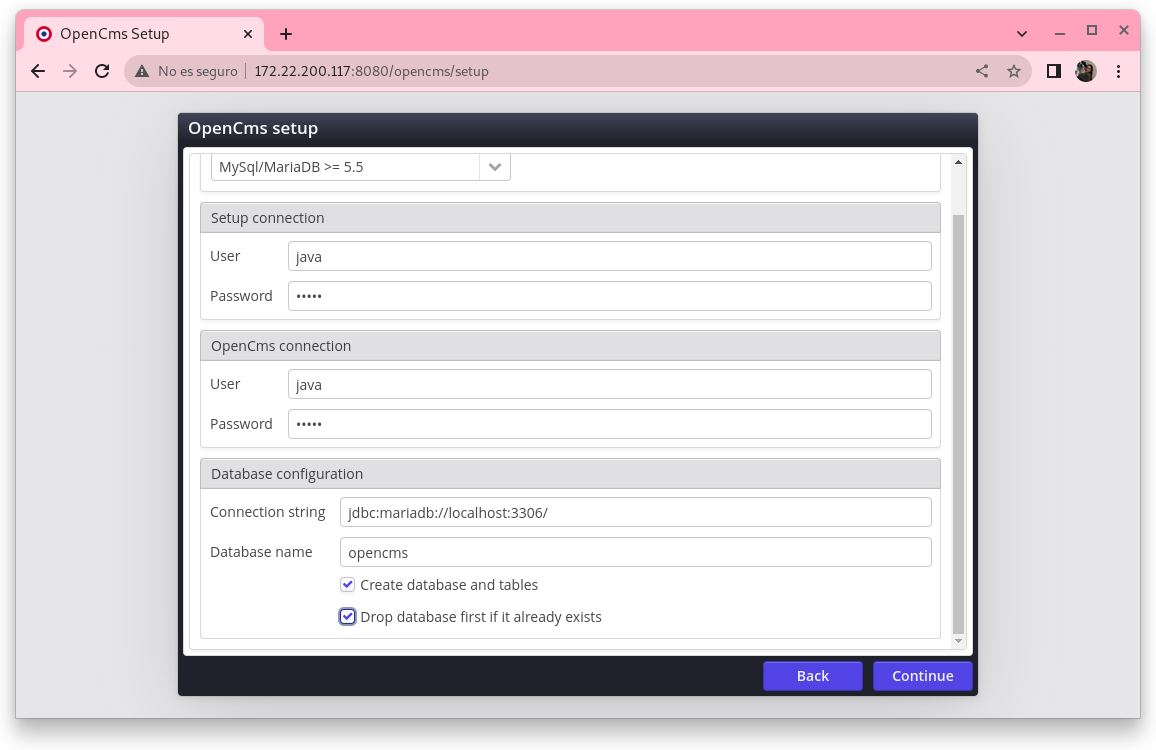Open a new browser tab

[x=286, y=34]
